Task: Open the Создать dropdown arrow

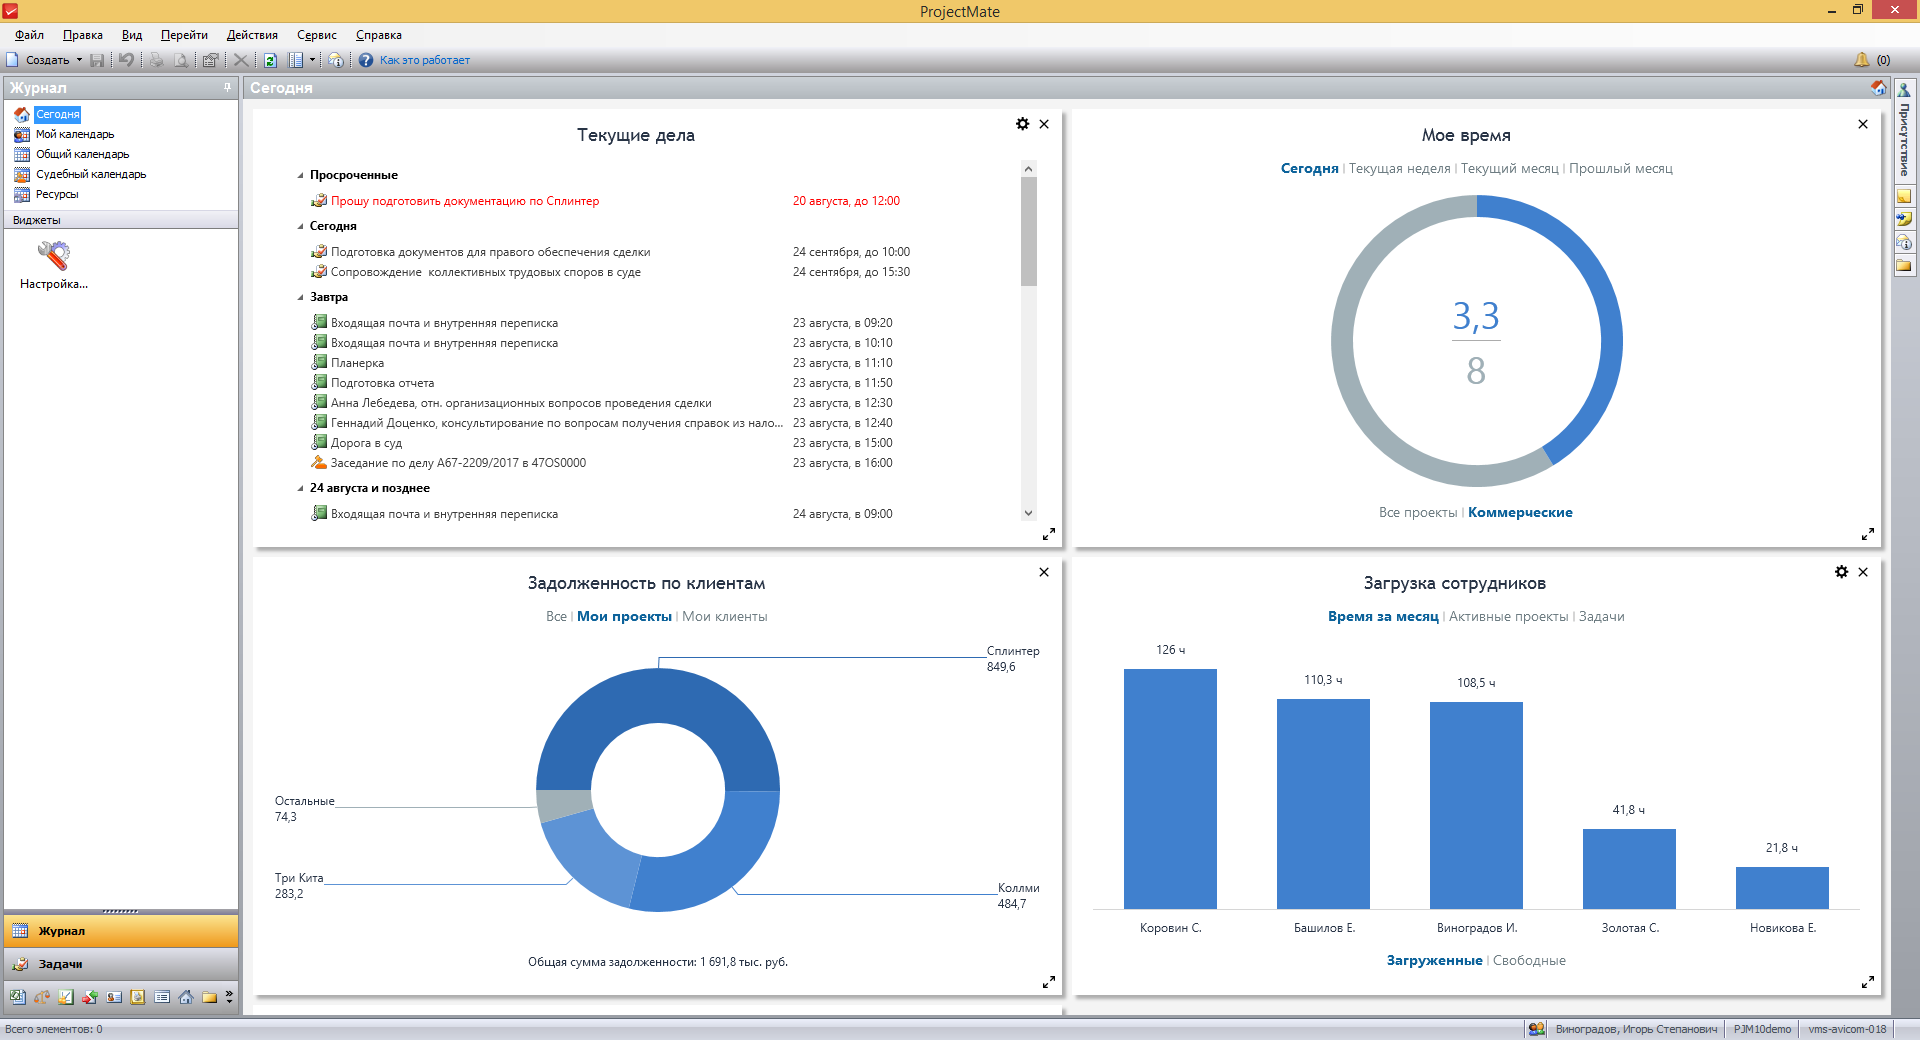Action: click(80, 60)
